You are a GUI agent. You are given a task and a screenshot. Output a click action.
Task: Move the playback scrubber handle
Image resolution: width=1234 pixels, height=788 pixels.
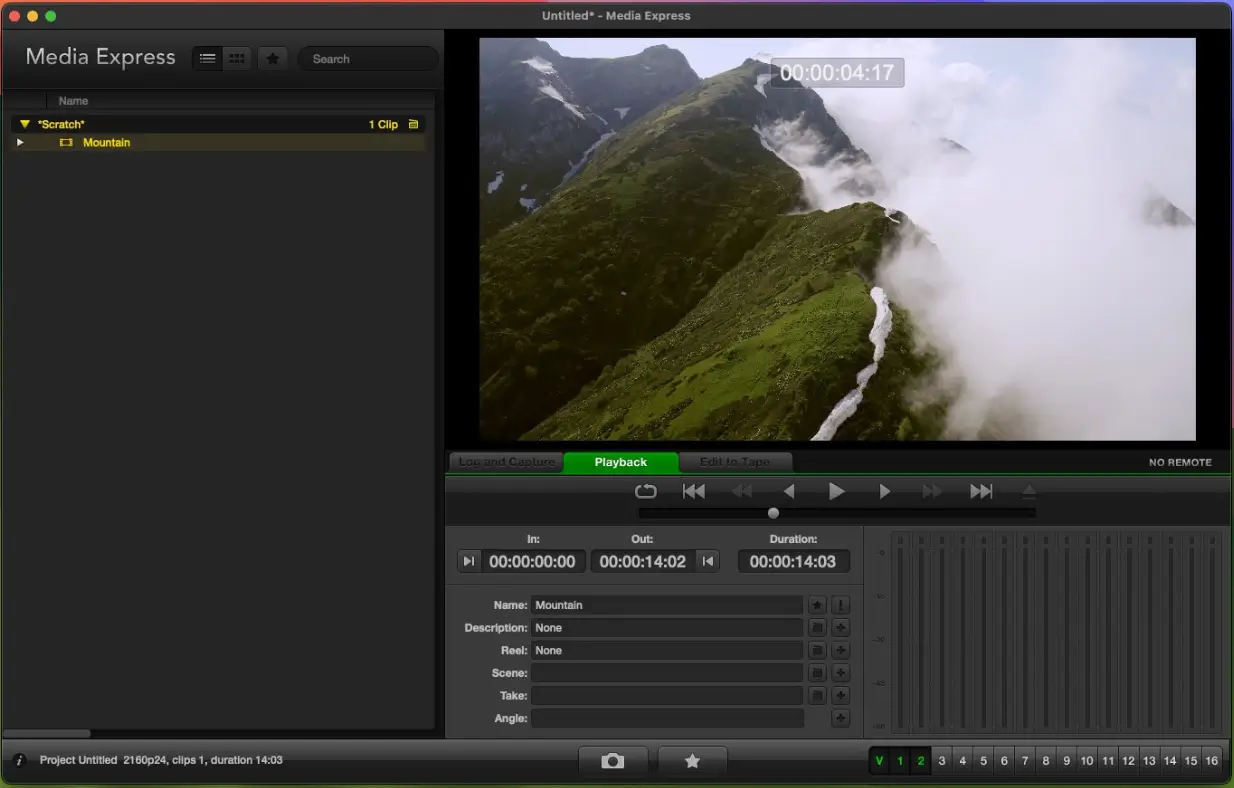pyautogui.click(x=773, y=513)
